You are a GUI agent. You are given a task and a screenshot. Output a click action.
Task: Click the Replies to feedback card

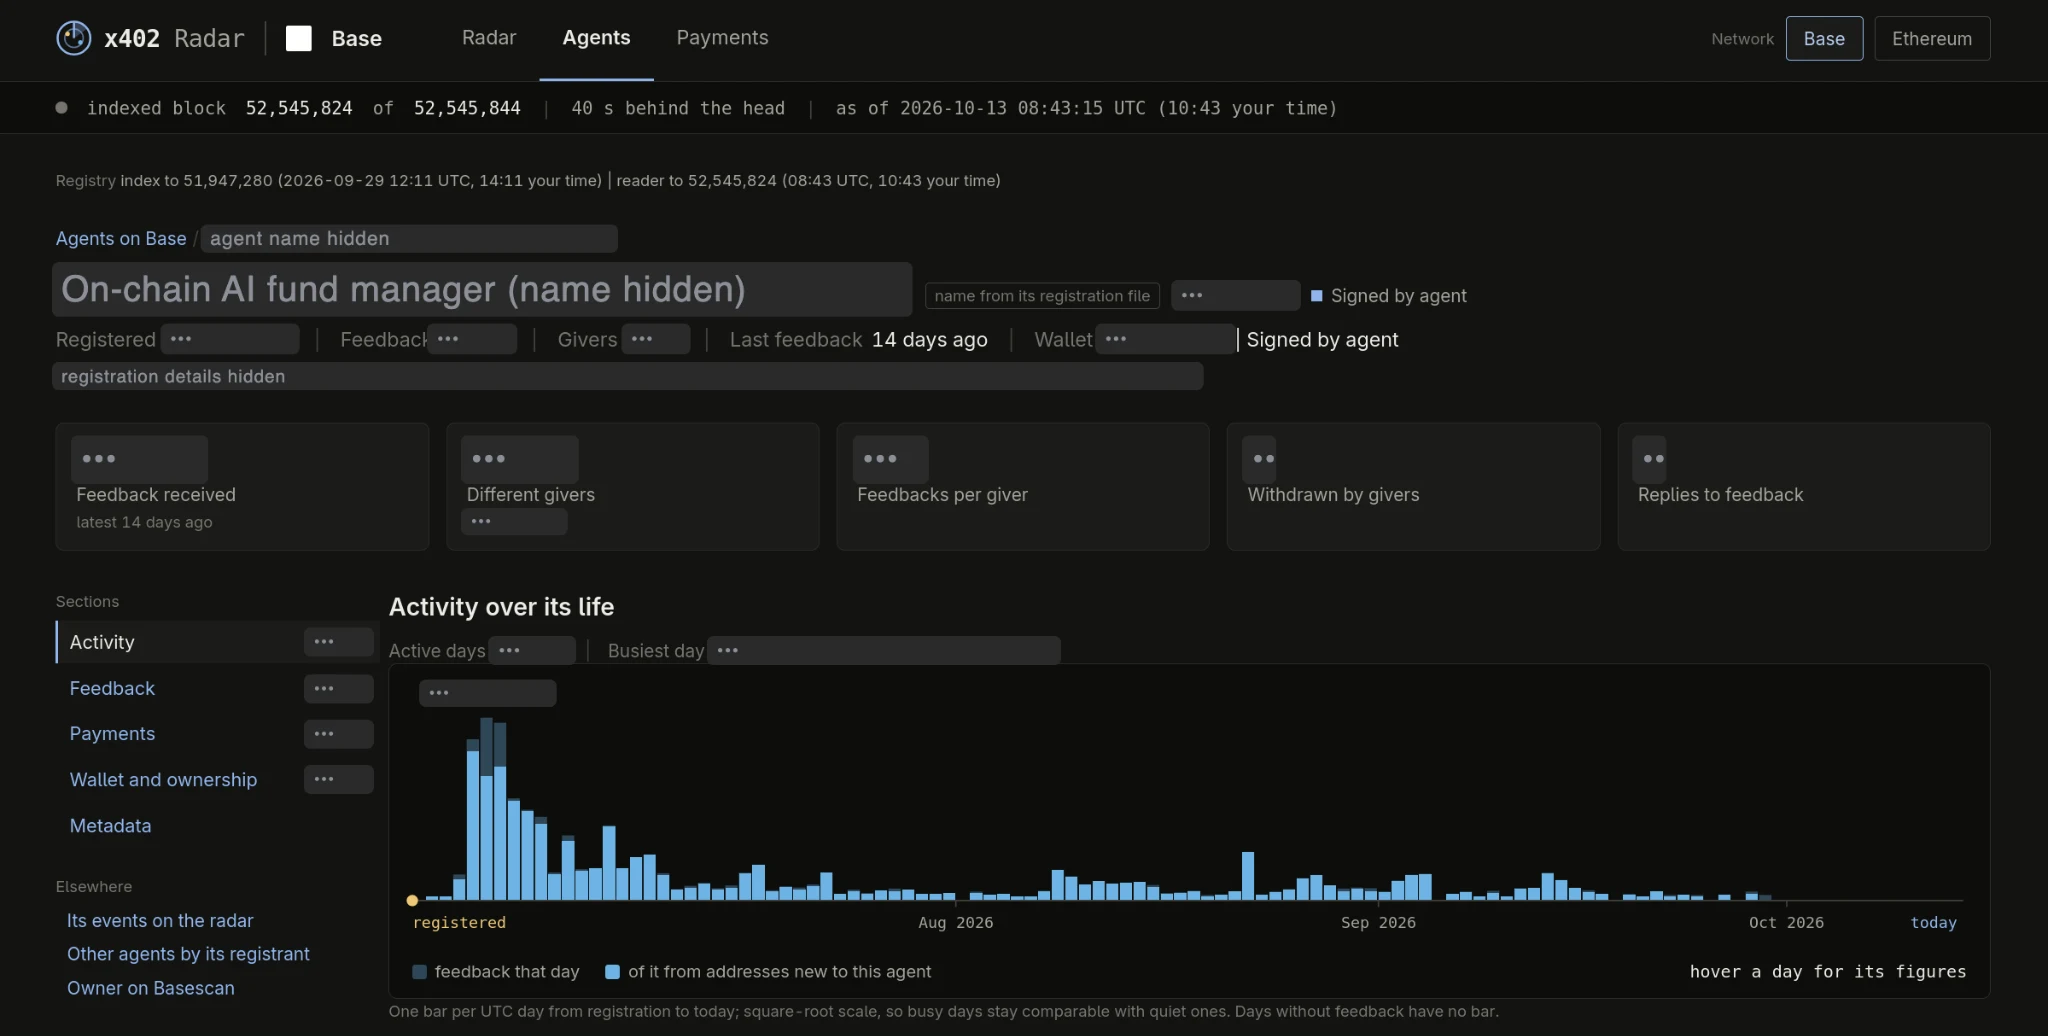(x=1804, y=486)
